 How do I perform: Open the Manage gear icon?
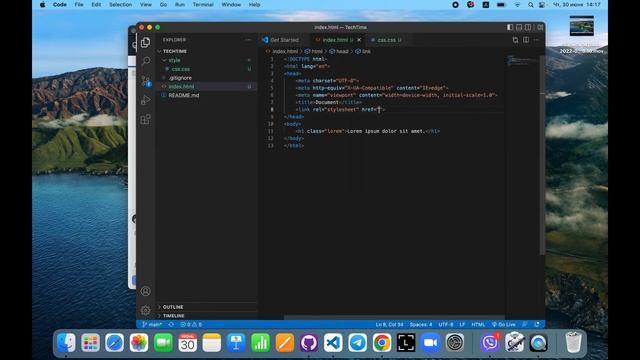(146, 310)
